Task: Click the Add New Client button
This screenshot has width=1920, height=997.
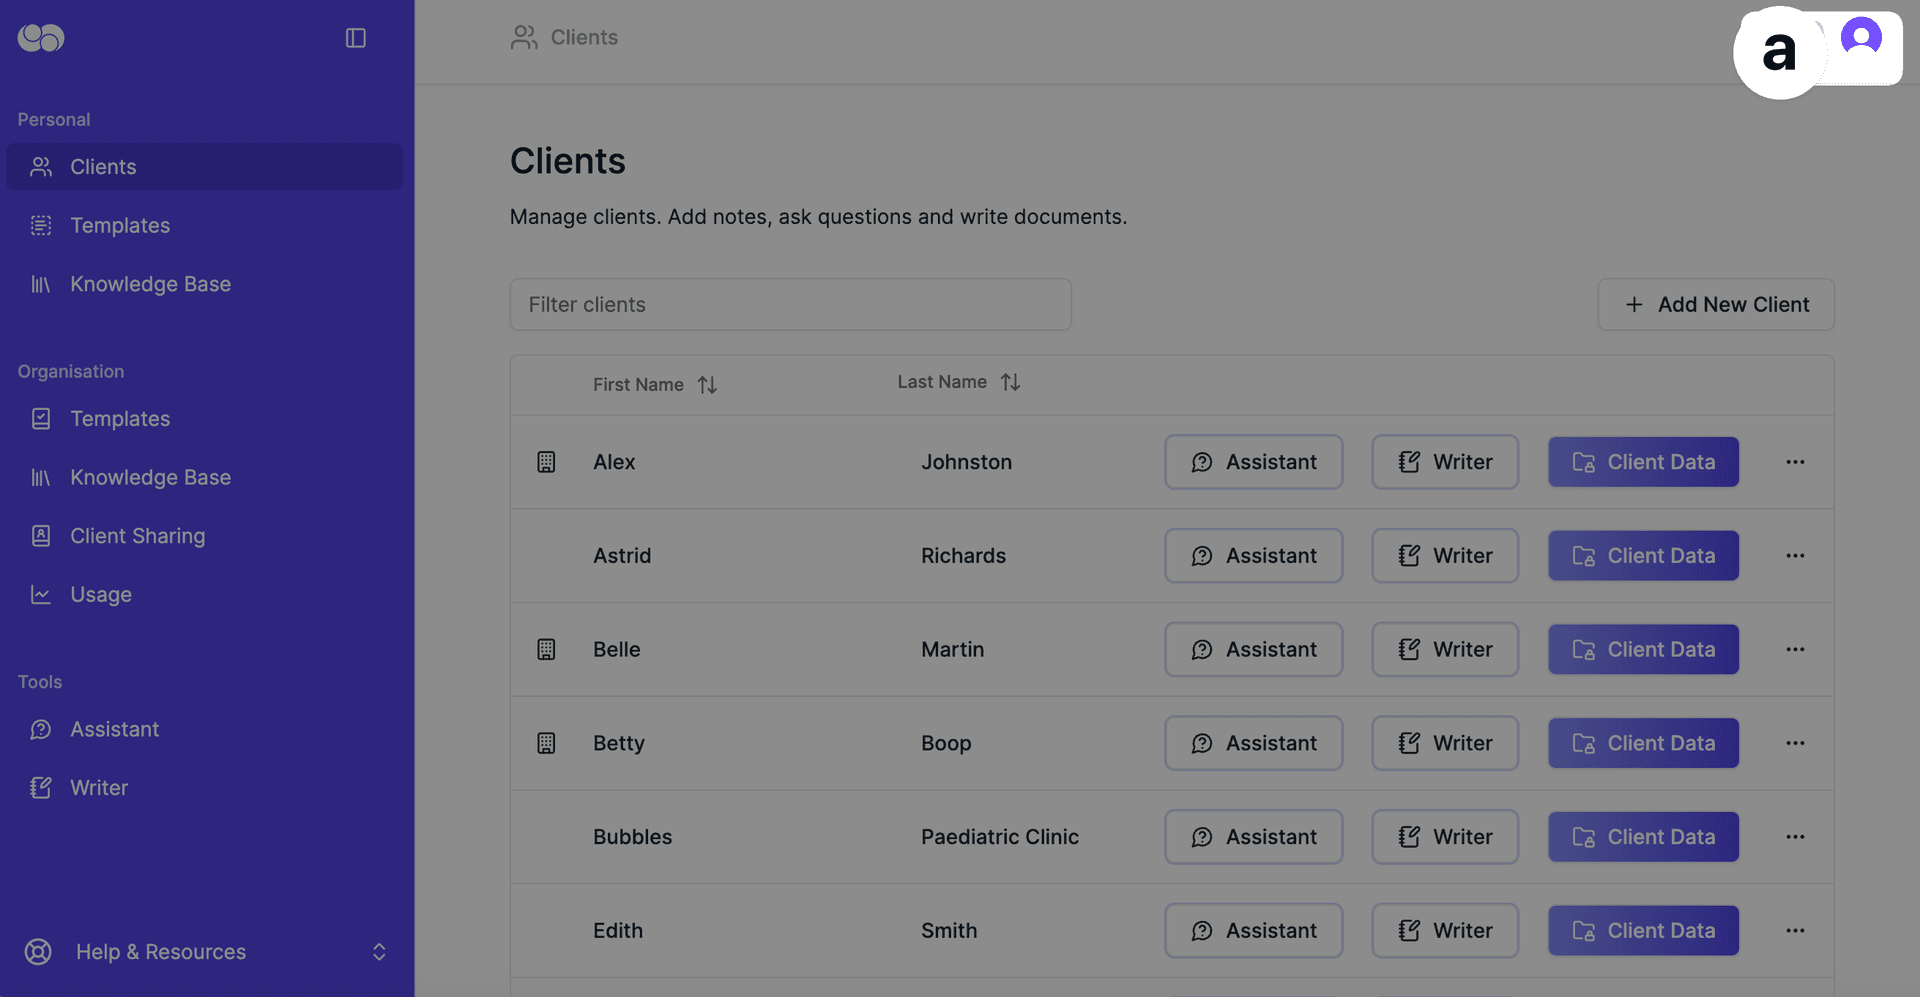Action: [x=1715, y=305]
